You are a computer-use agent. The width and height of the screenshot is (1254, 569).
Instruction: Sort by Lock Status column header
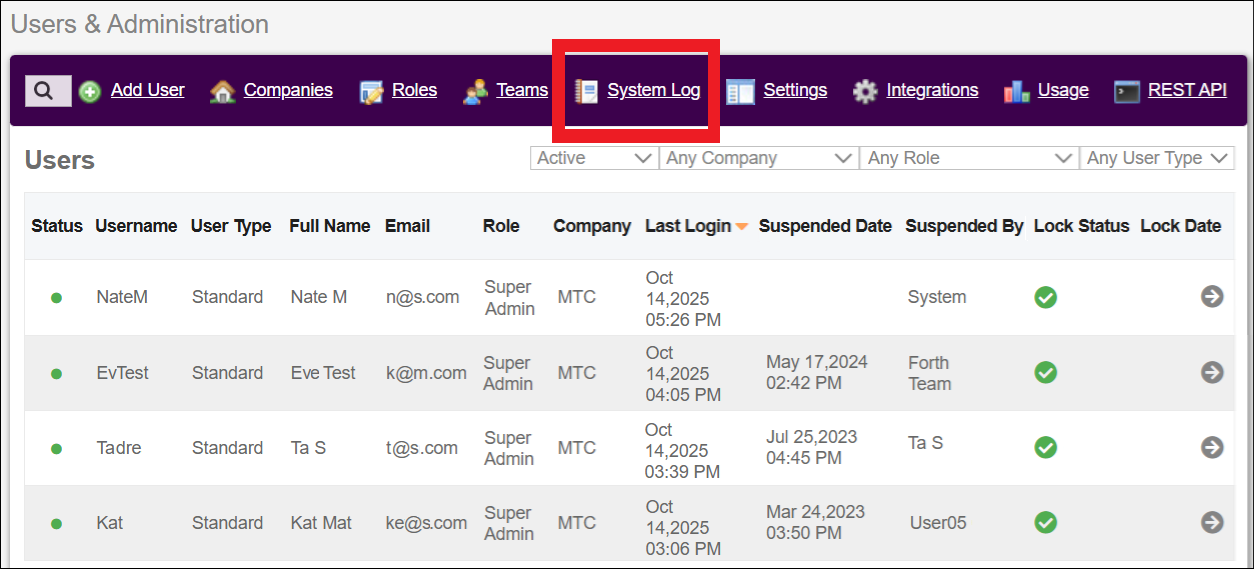[x=1081, y=226]
